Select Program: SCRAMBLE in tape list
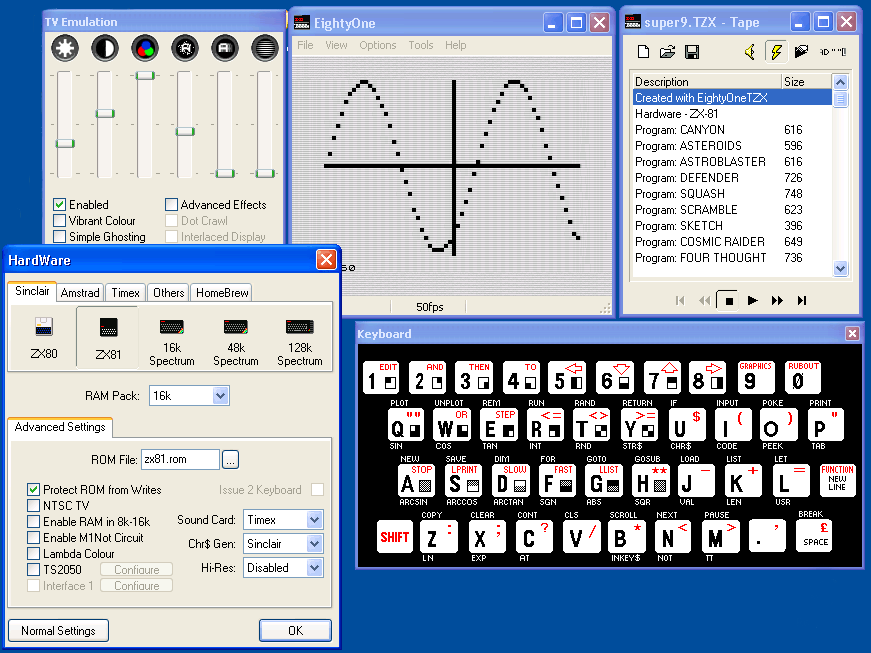 [732, 210]
